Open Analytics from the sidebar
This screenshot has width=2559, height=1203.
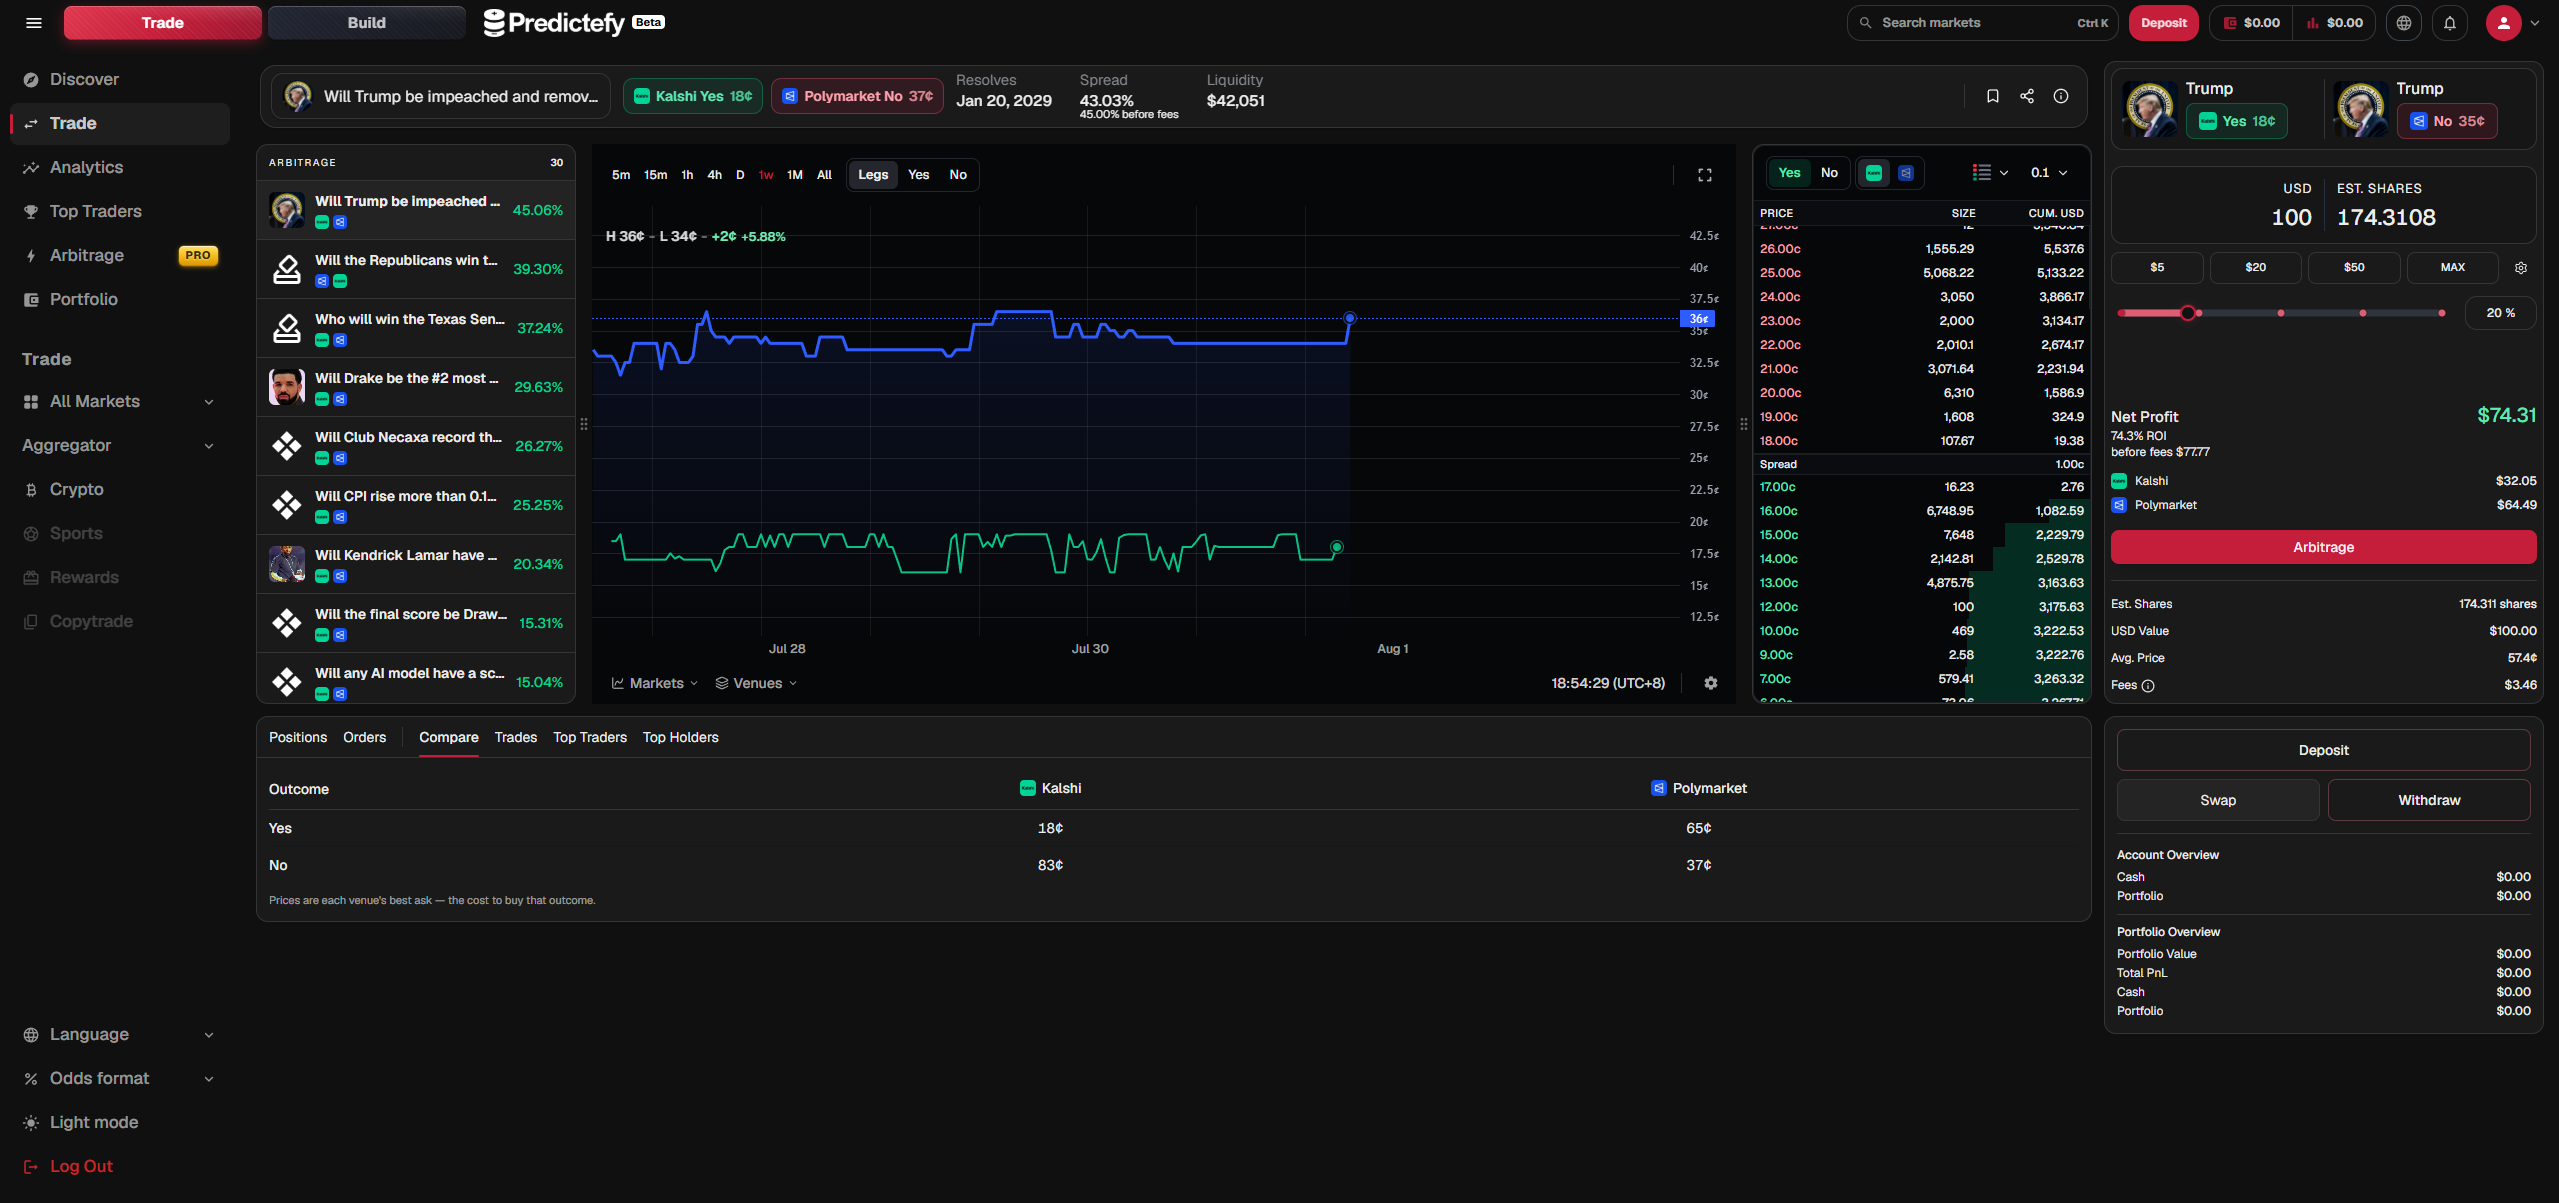pos(120,168)
